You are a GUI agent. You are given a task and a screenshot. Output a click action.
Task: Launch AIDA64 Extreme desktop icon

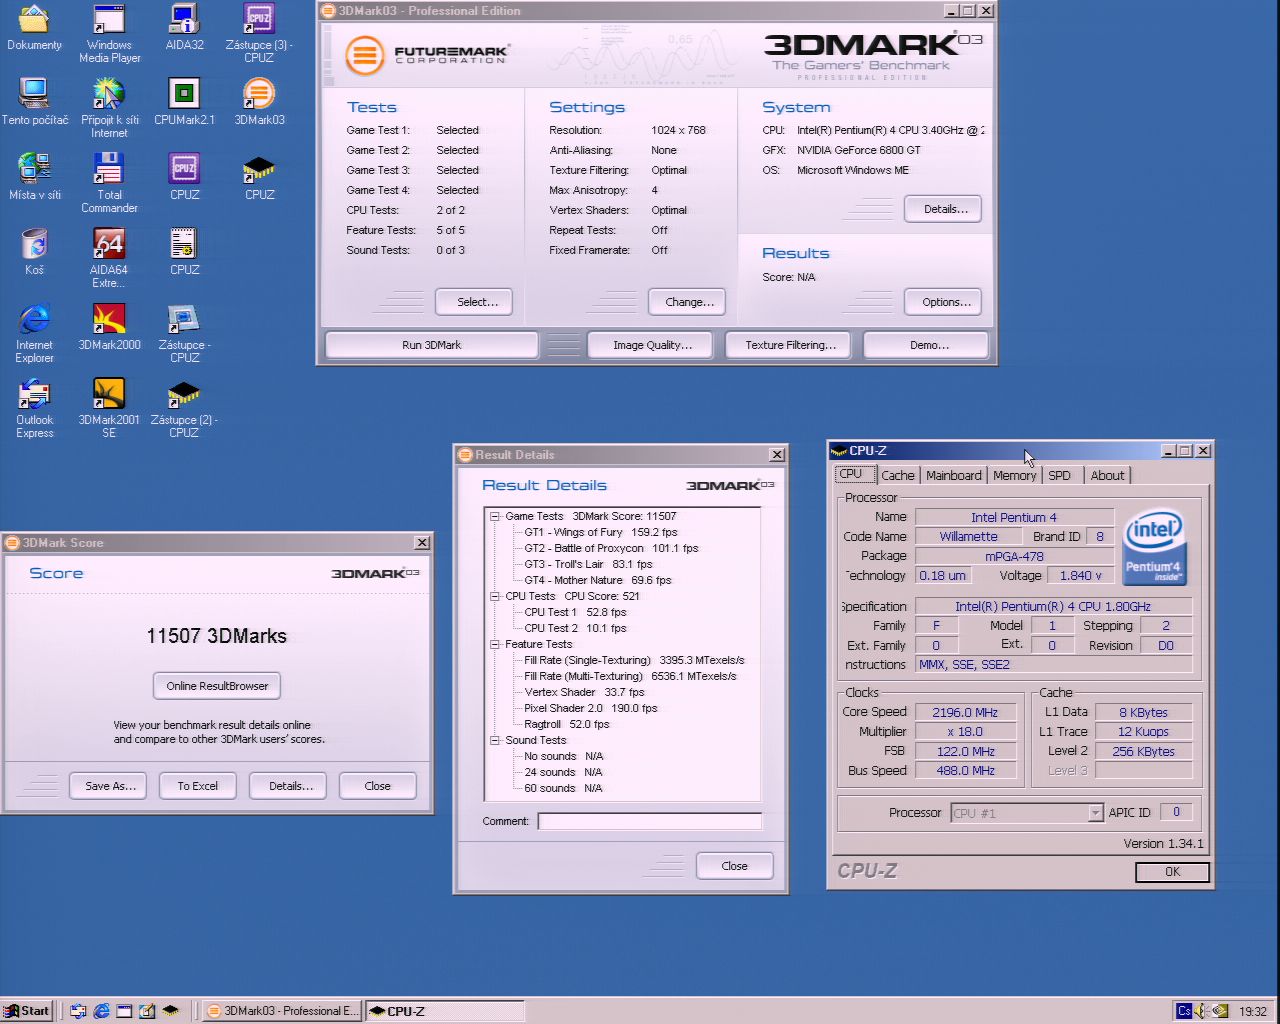pos(109,258)
